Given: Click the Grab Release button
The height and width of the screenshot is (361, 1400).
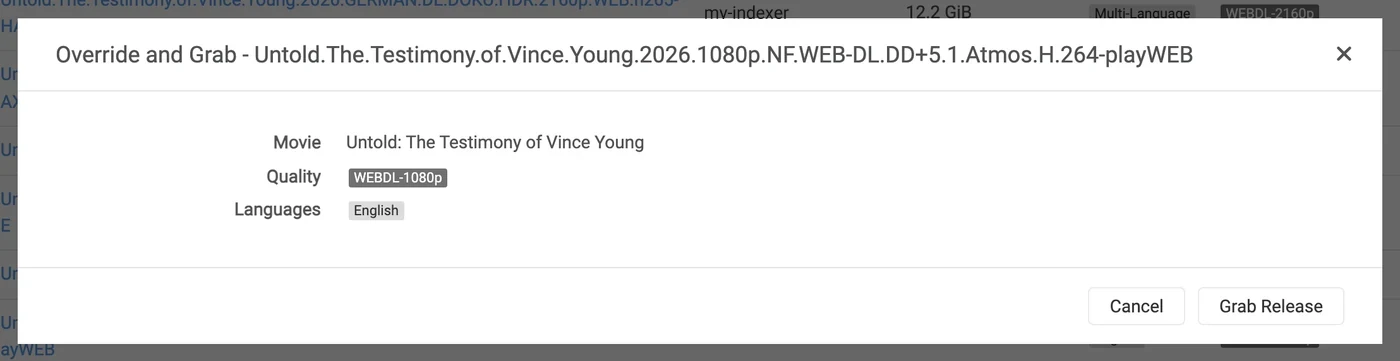Looking at the screenshot, I should click(1271, 306).
